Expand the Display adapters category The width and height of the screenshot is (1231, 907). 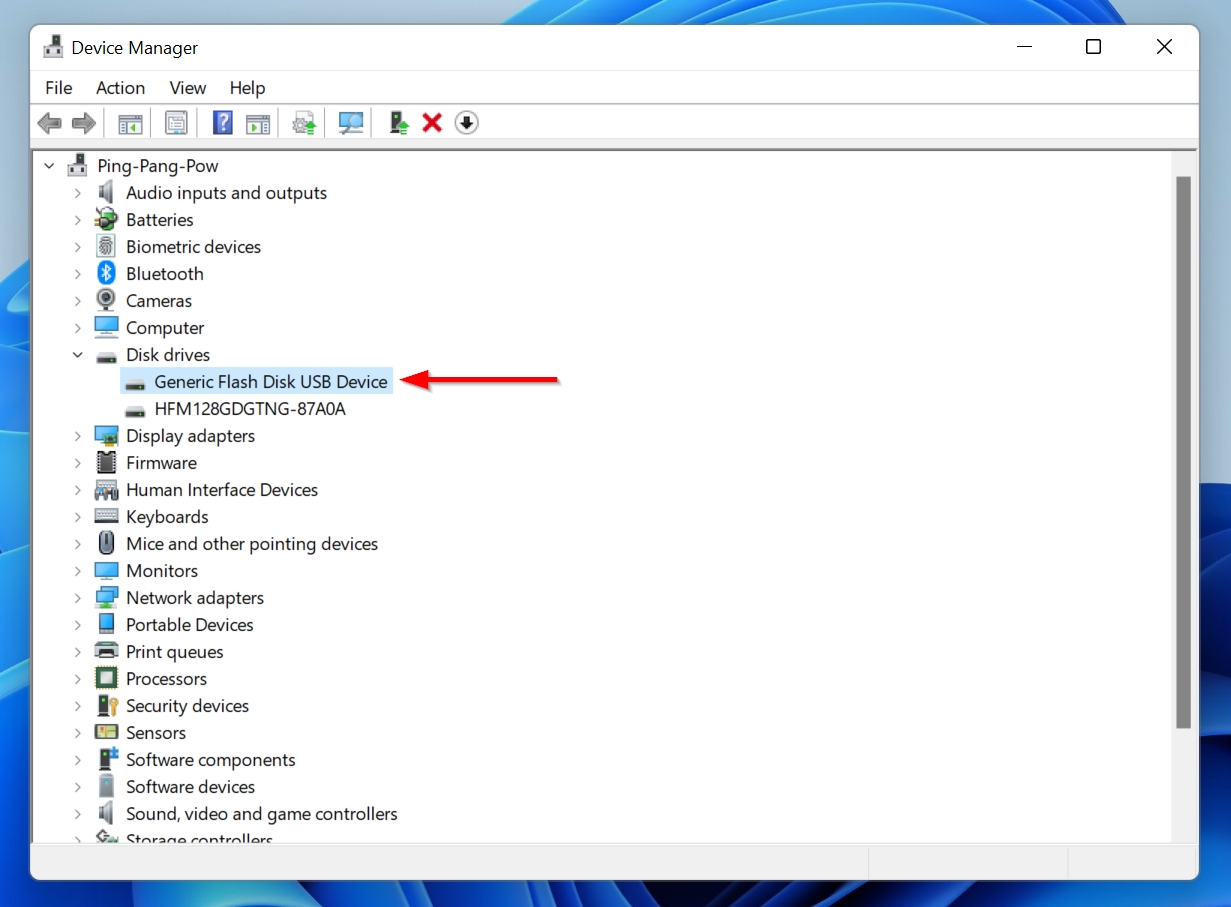coord(78,436)
